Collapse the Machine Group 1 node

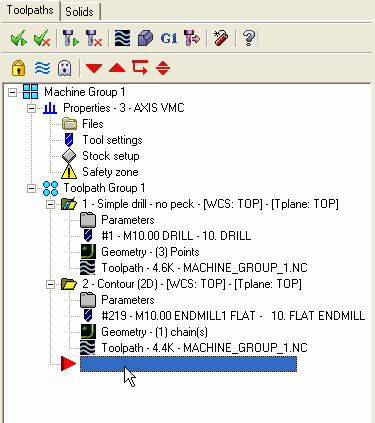12,92
